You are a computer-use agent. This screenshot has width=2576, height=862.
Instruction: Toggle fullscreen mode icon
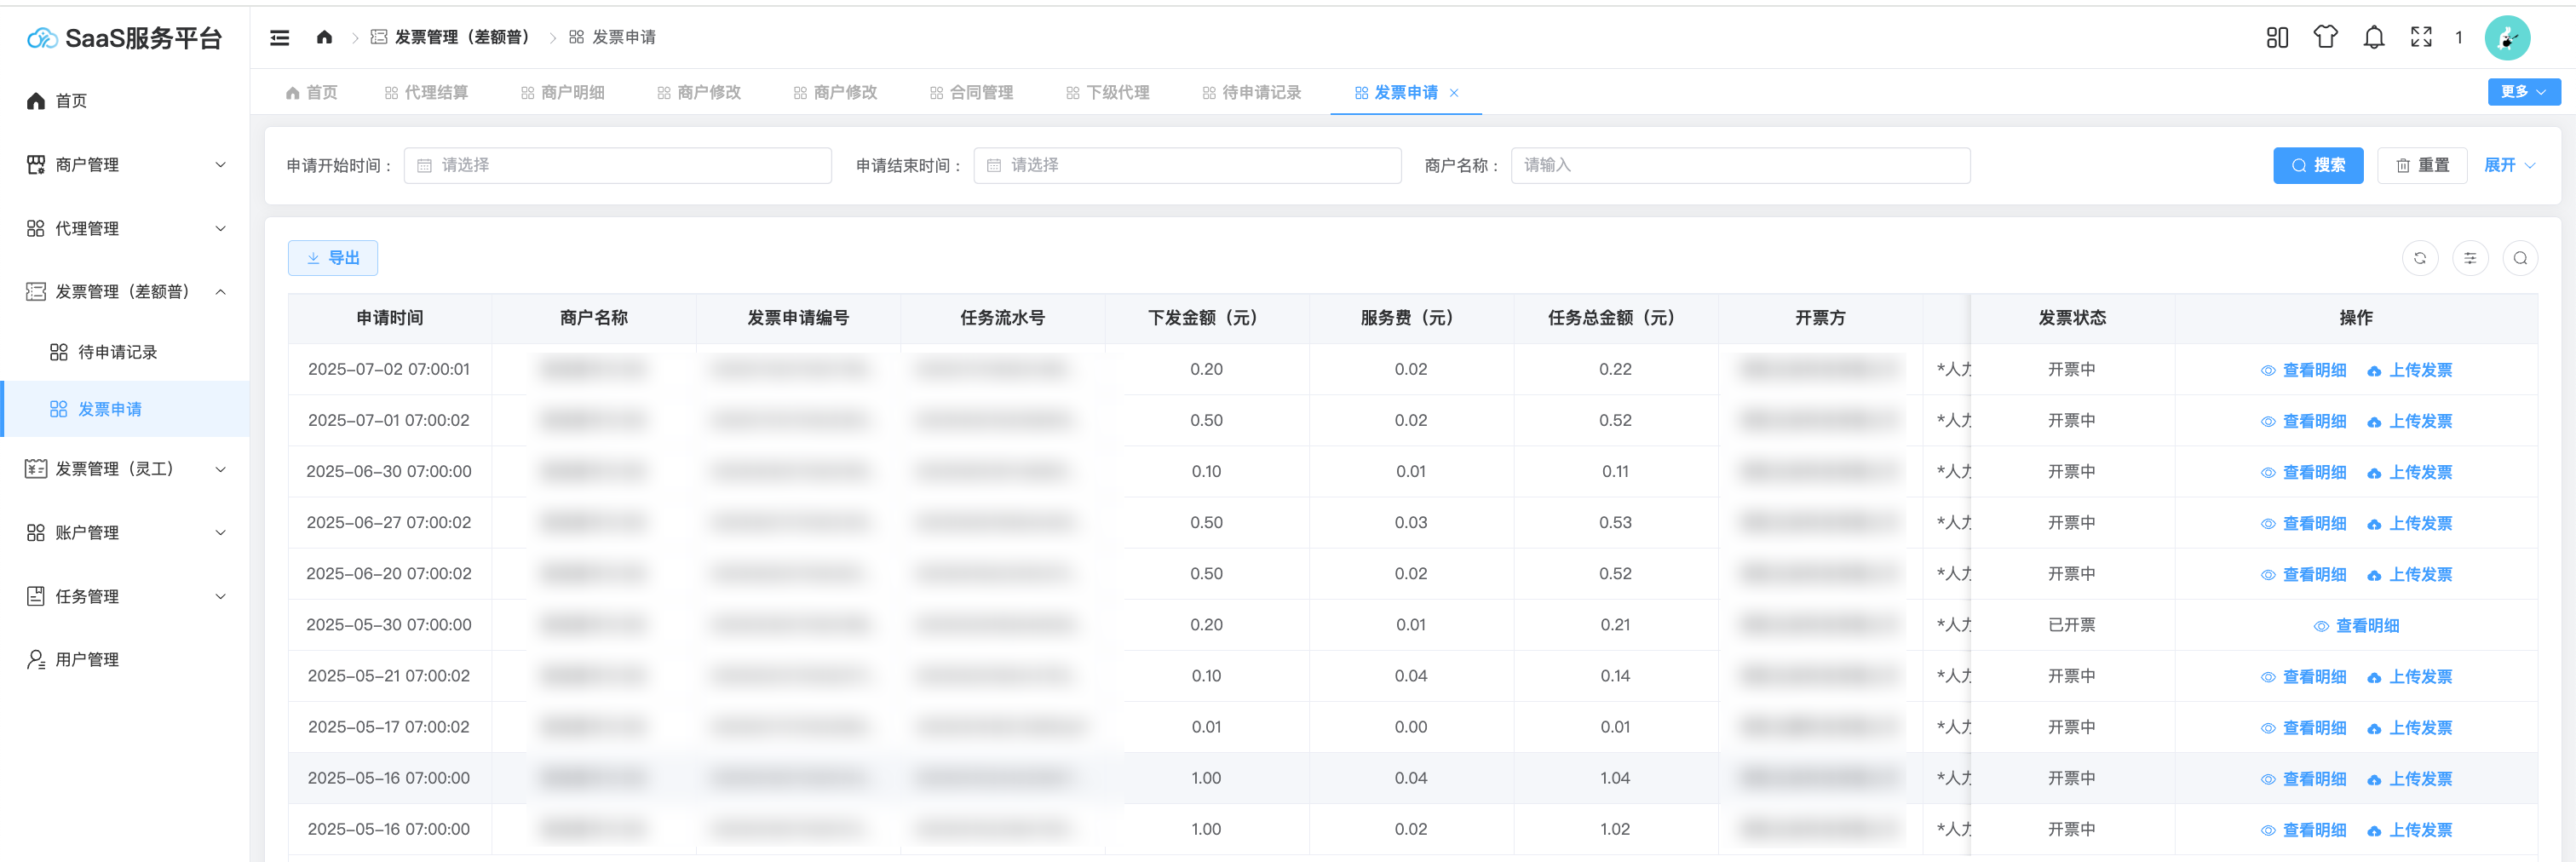[x=2421, y=38]
